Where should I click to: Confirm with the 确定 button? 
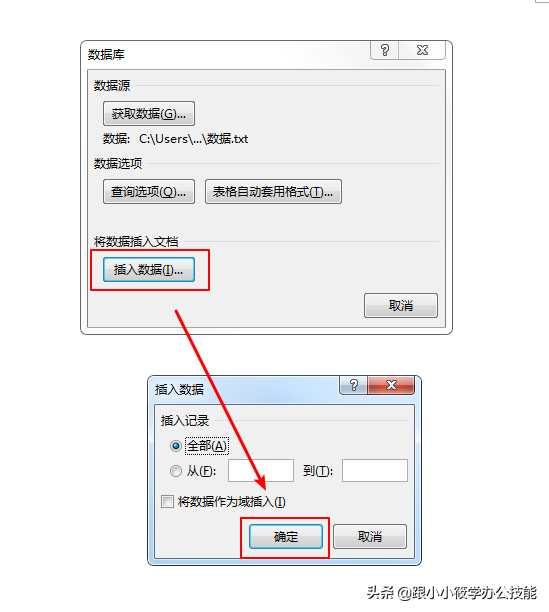coord(286,537)
